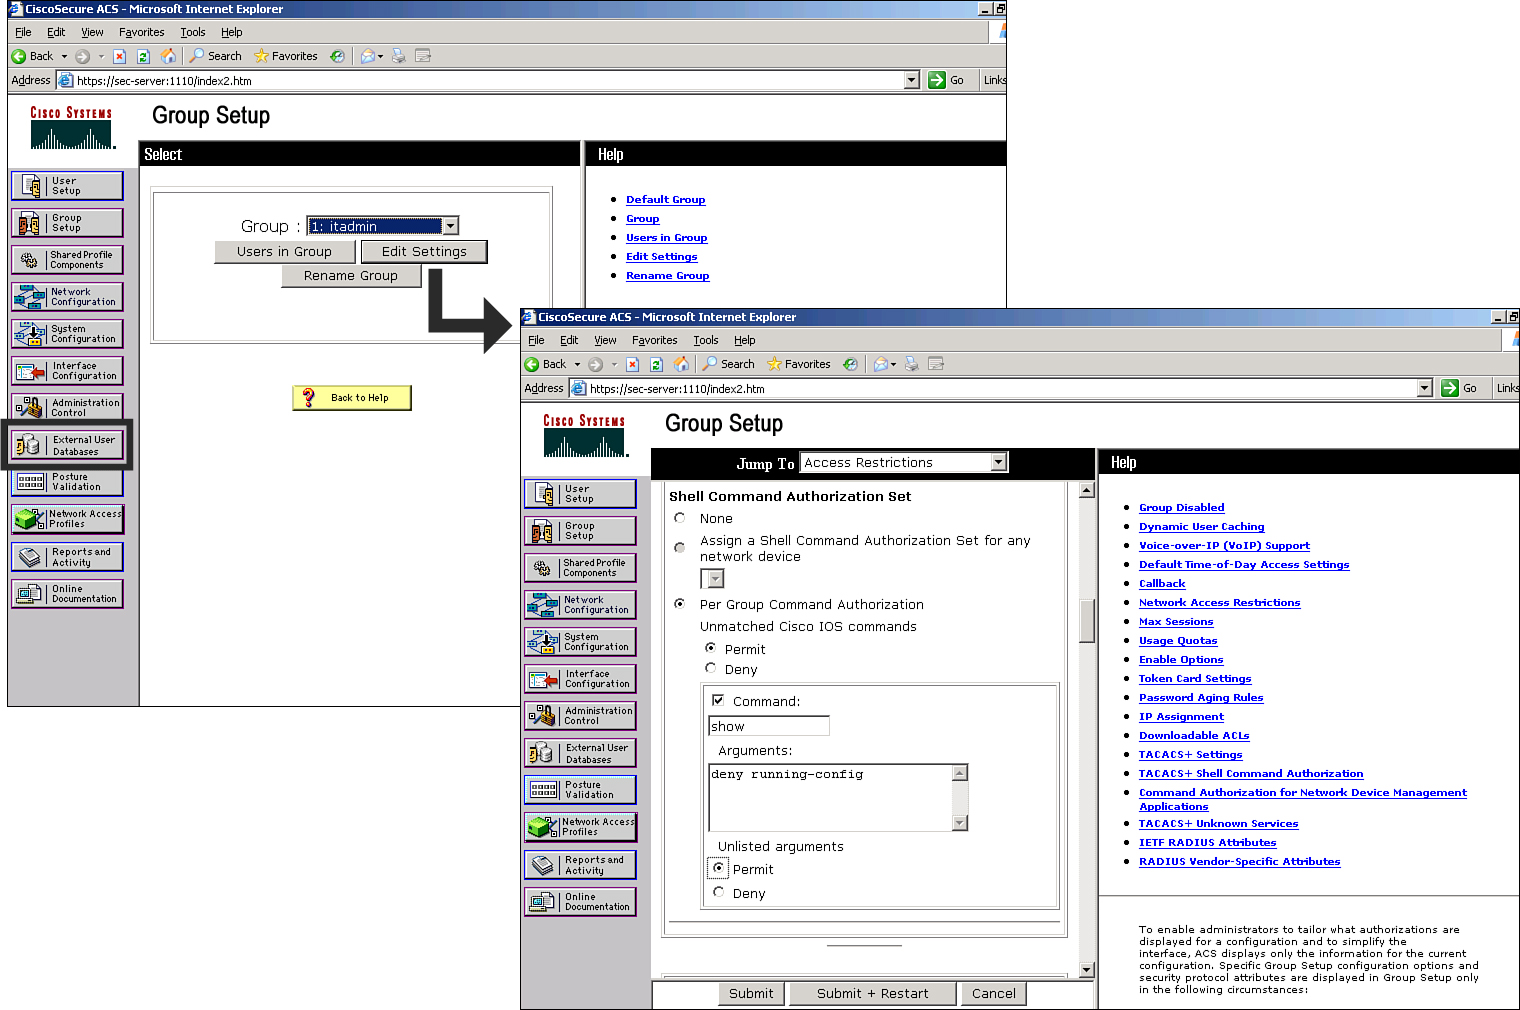Open Back button history arrow in front window
The width and height of the screenshot is (1520, 1010).
tap(577, 364)
